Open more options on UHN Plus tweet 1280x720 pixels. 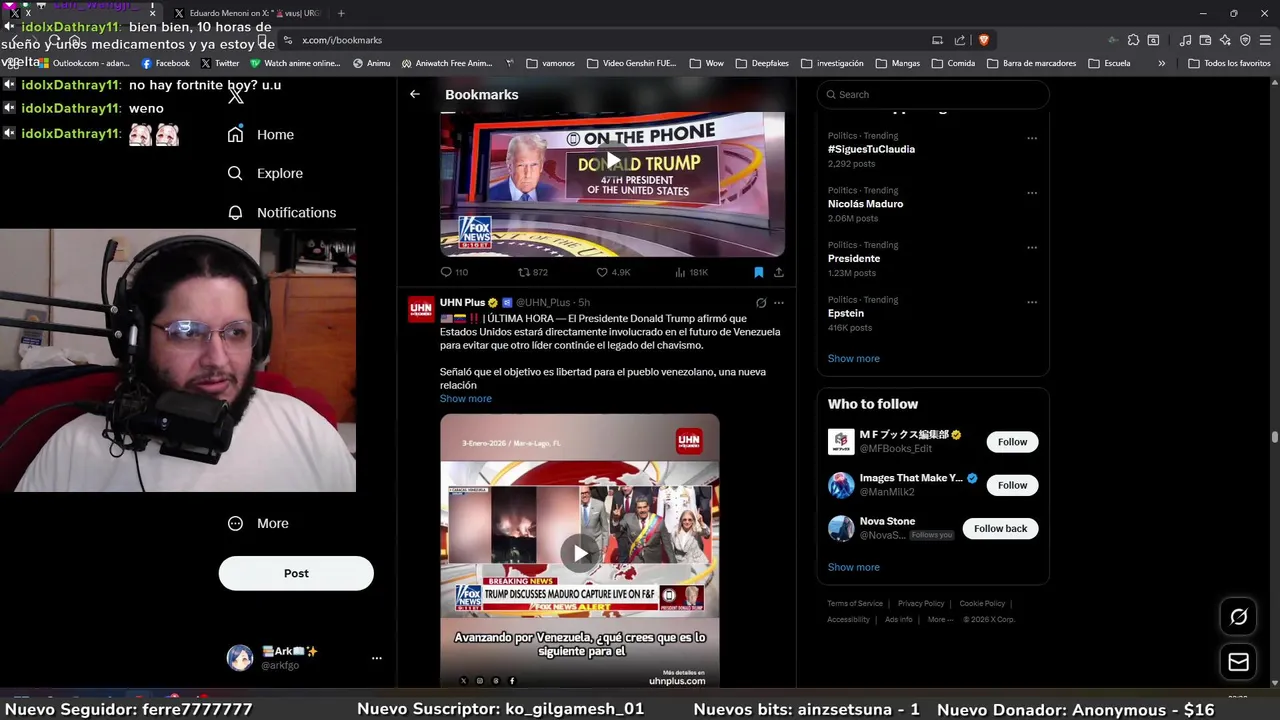[x=779, y=302]
